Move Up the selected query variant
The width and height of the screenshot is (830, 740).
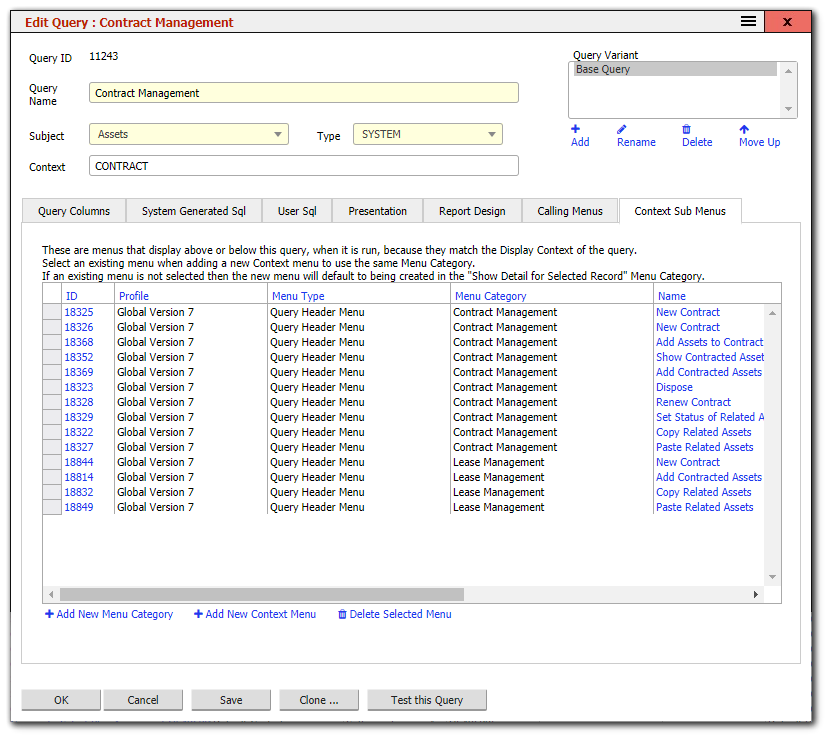[759, 135]
